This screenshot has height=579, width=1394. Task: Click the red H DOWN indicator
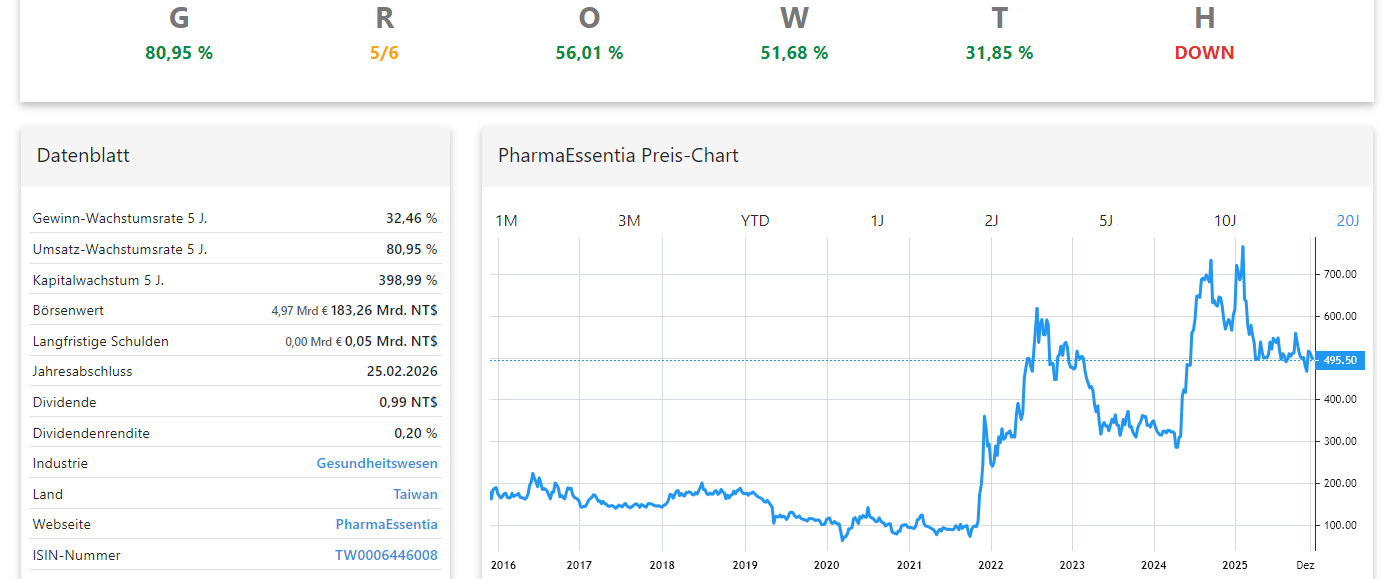tap(1204, 53)
